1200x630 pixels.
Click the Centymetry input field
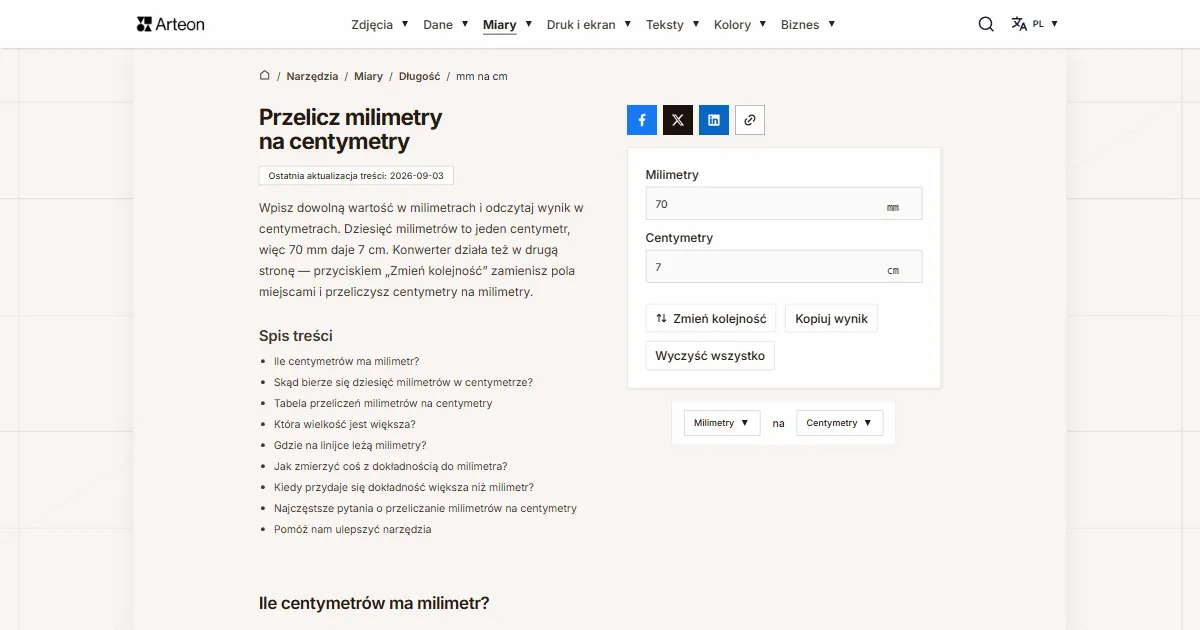tap(784, 267)
